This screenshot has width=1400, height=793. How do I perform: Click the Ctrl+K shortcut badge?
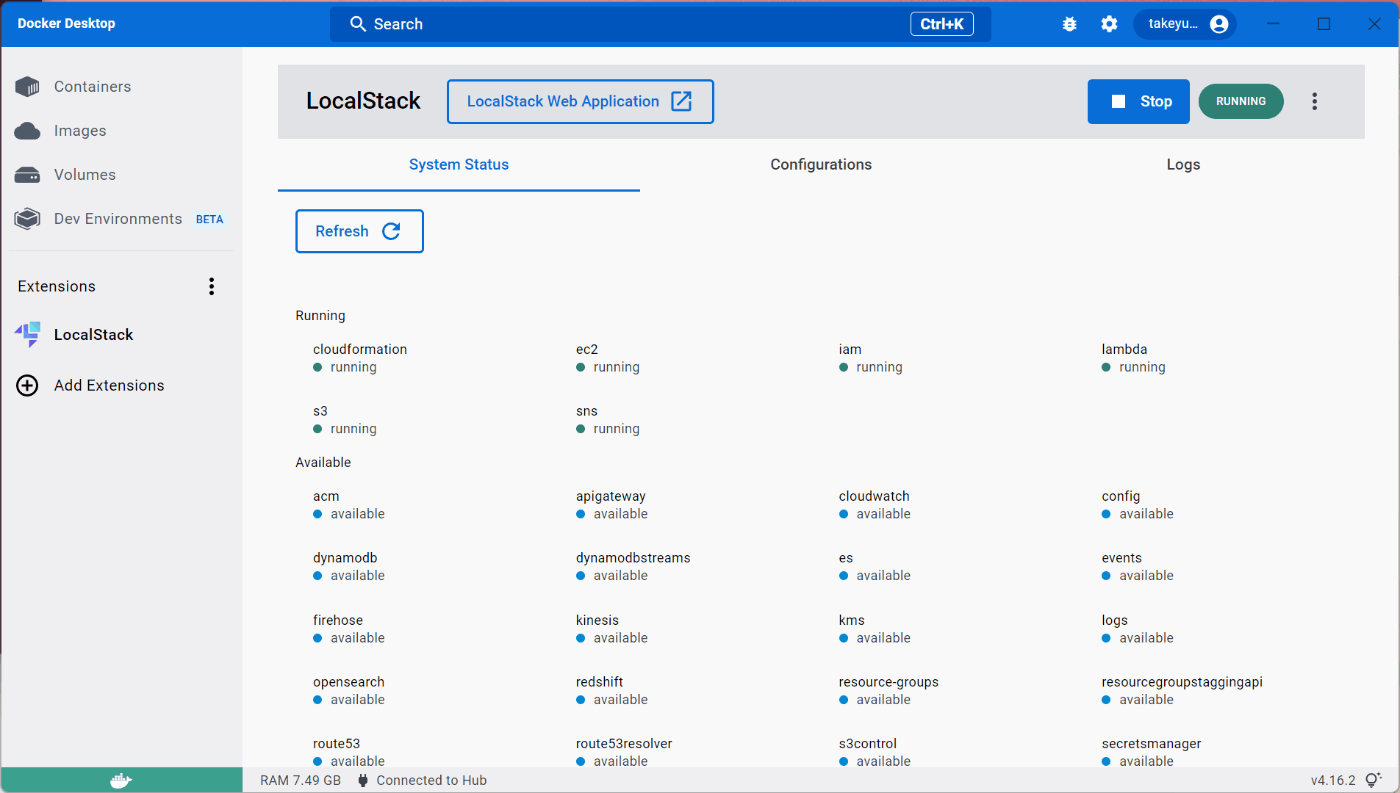tap(942, 24)
